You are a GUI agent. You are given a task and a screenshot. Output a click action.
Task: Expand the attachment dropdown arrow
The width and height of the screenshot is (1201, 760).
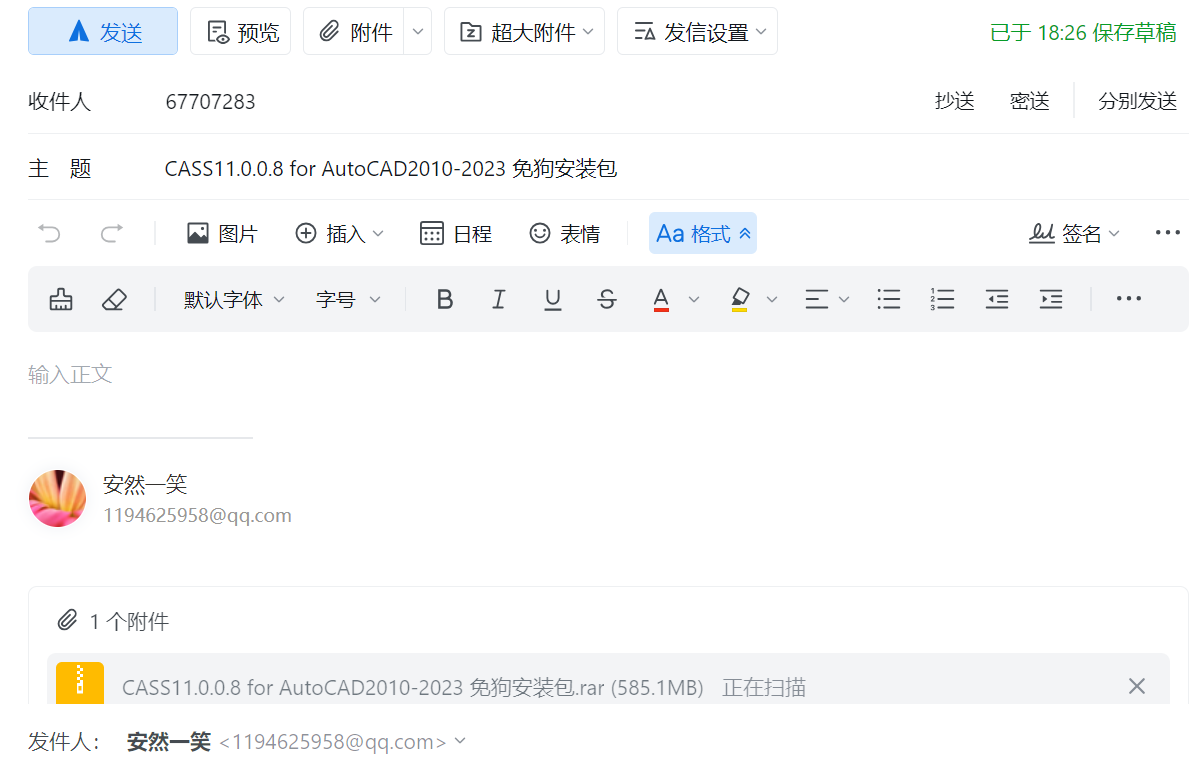point(418,31)
